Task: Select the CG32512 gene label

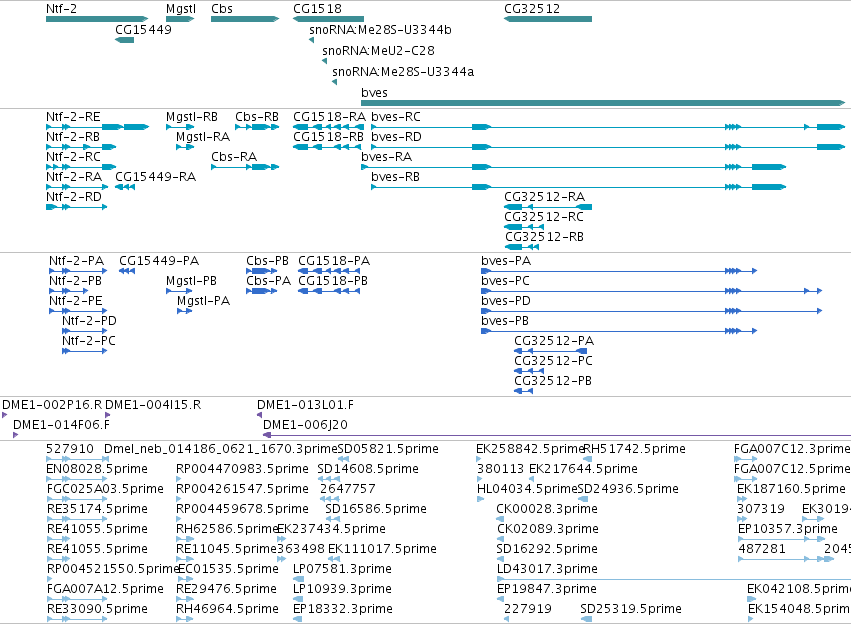Action: (x=532, y=9)
